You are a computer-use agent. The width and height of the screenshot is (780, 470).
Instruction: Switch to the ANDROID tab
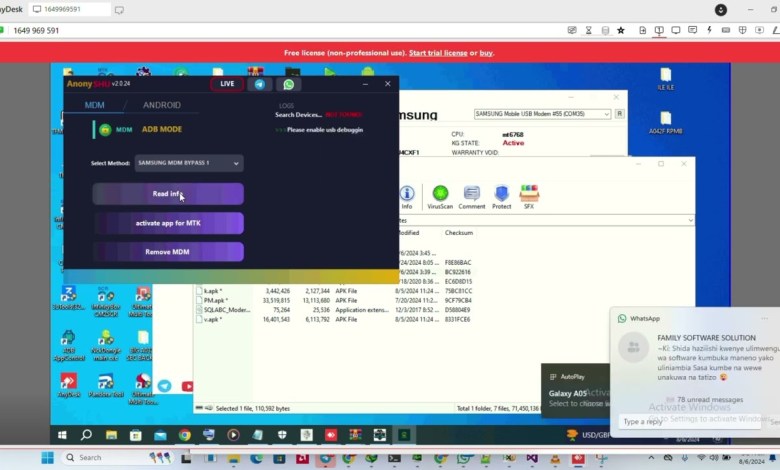161,105
